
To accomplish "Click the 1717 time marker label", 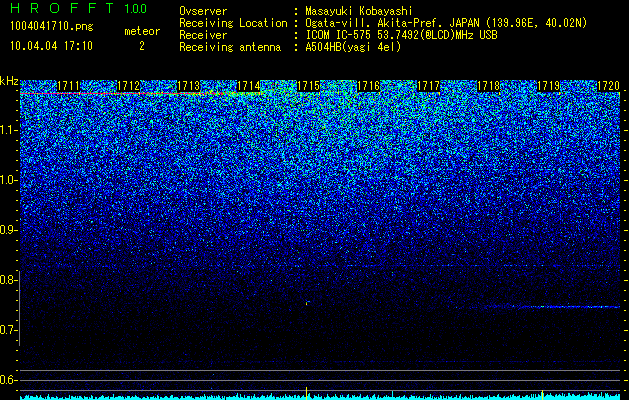I will 428,86.
